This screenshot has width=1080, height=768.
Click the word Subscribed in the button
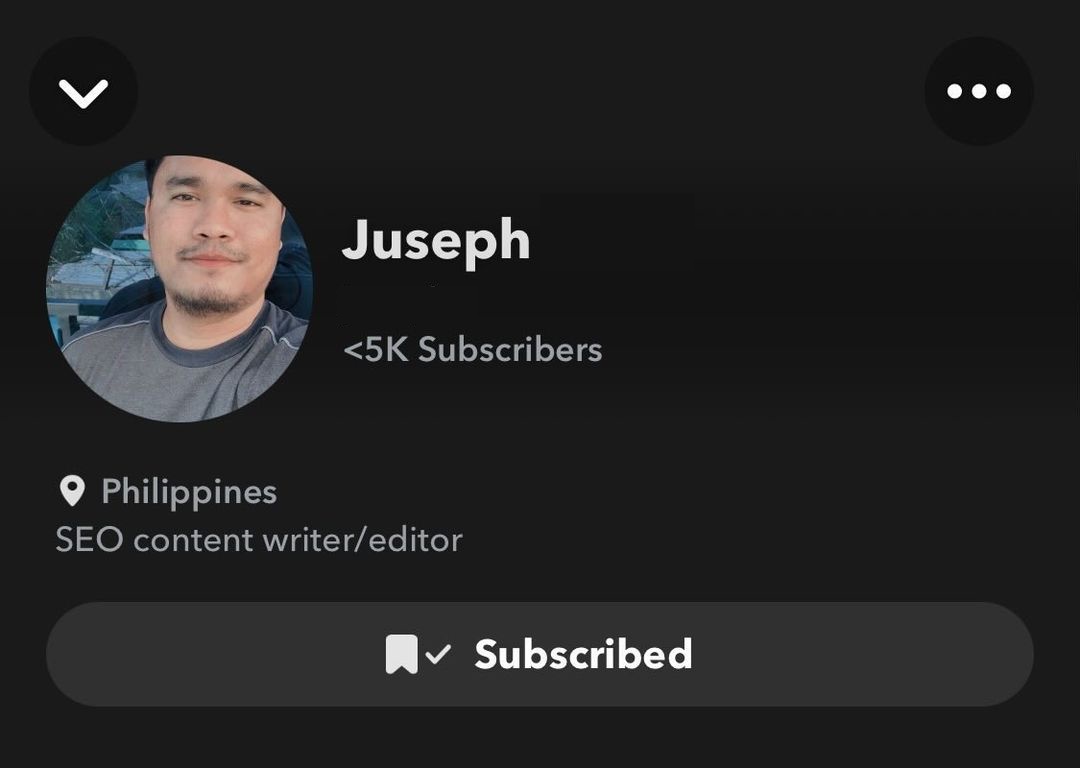click(583, 654)
